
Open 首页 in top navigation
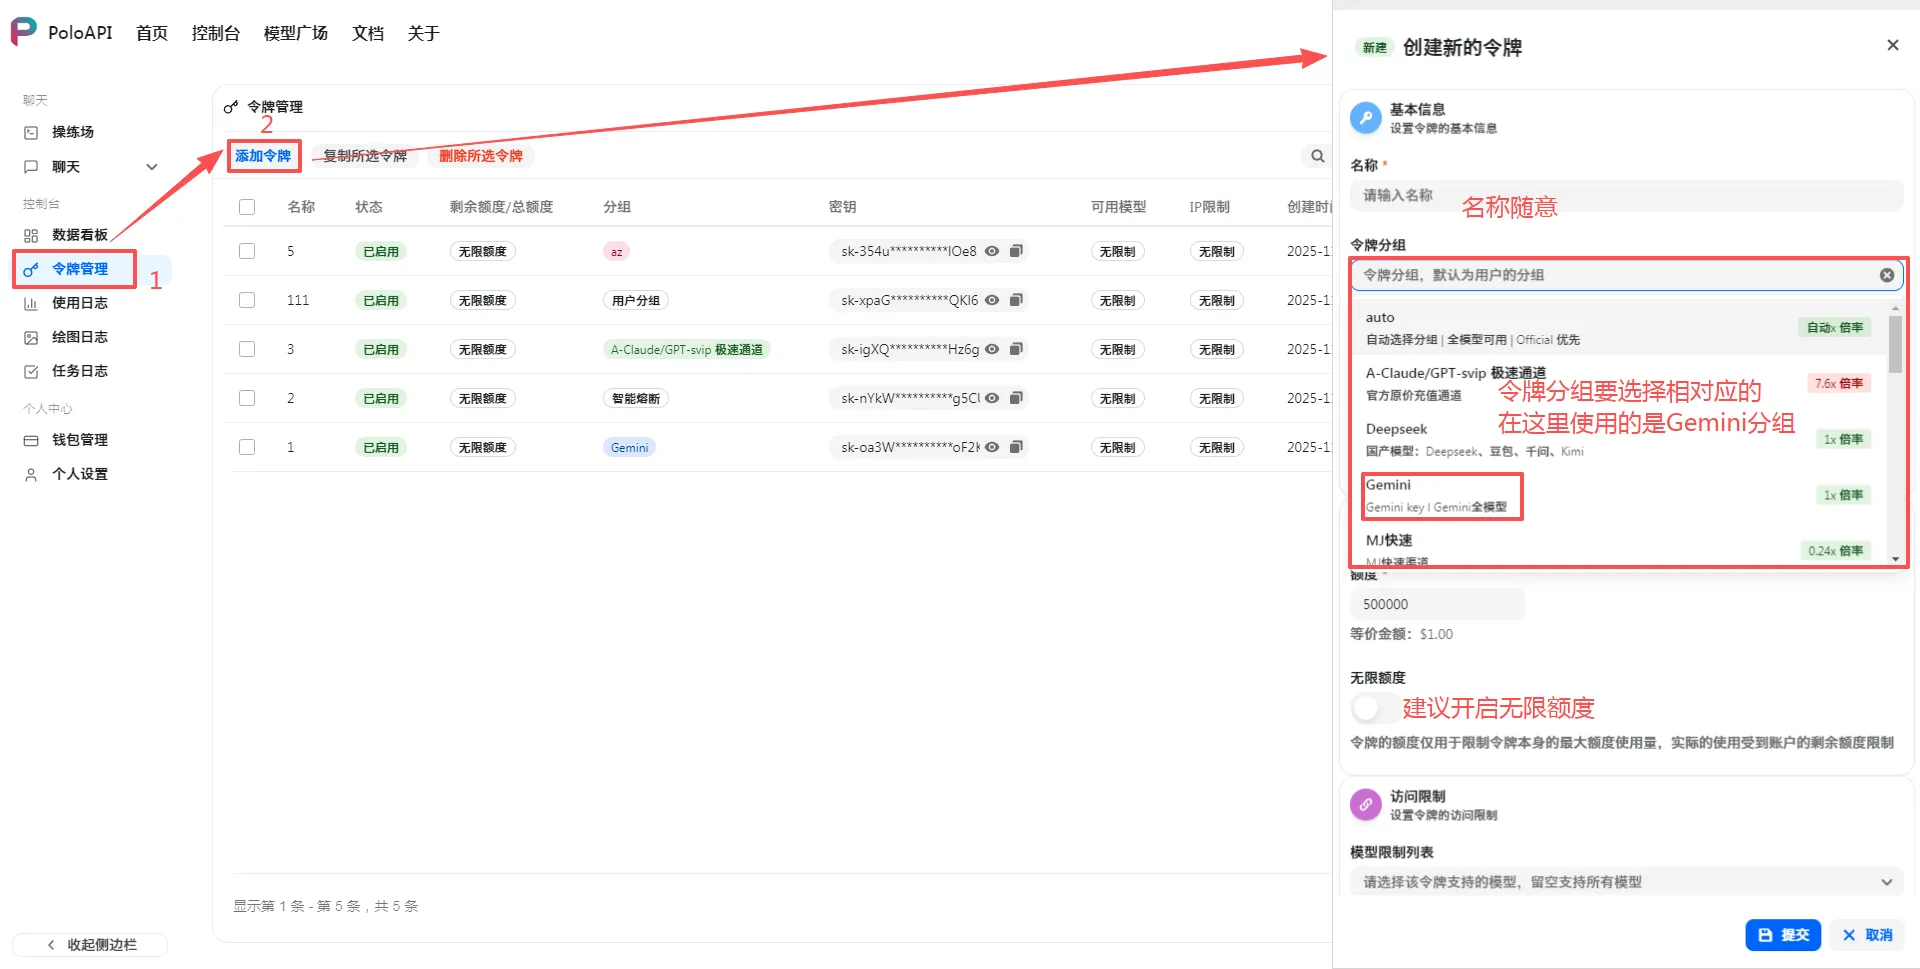pos(152,33)
